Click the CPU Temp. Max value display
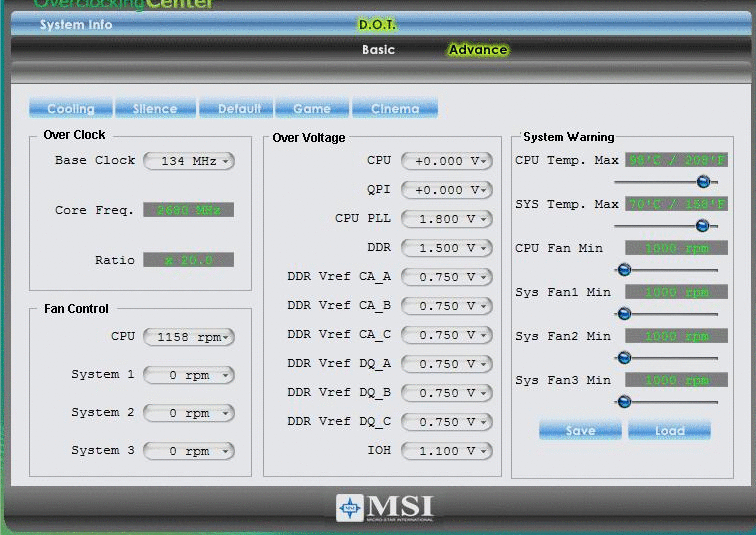Screen dimensions: 756x535 click(676, 160)
